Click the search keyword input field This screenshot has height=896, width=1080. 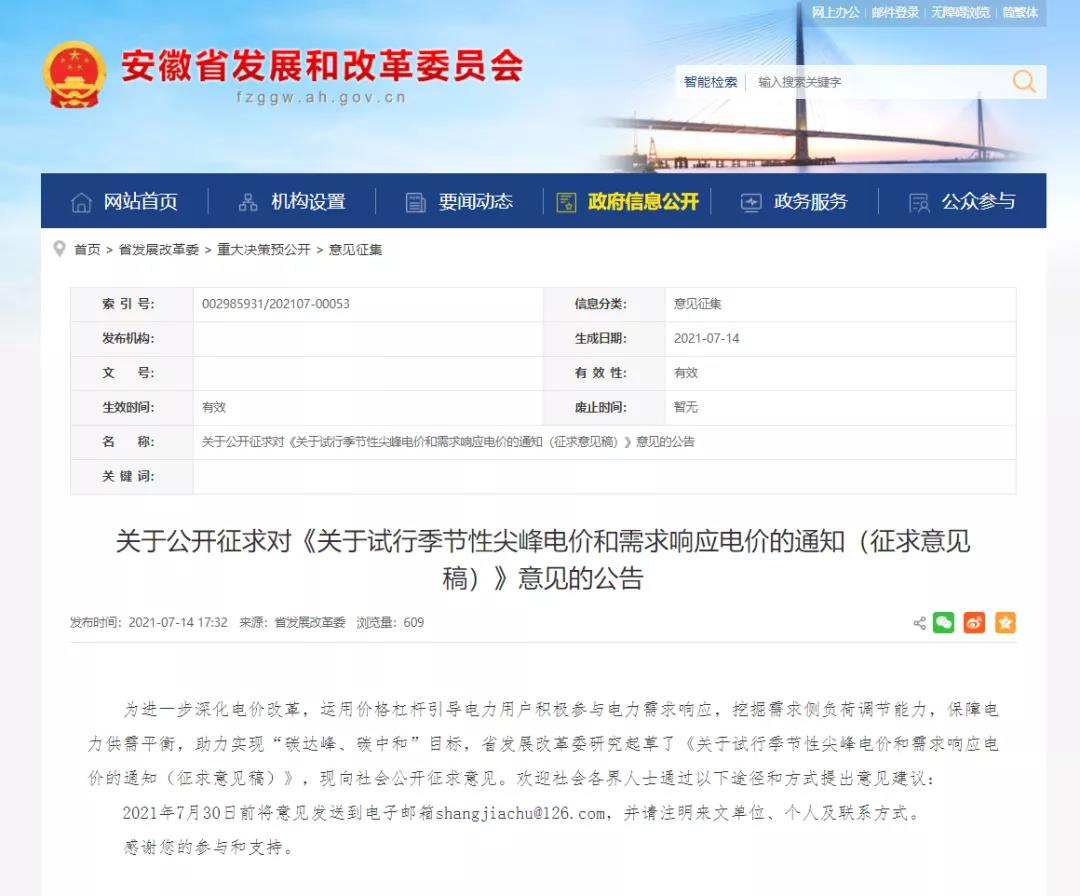click(878, 82)
